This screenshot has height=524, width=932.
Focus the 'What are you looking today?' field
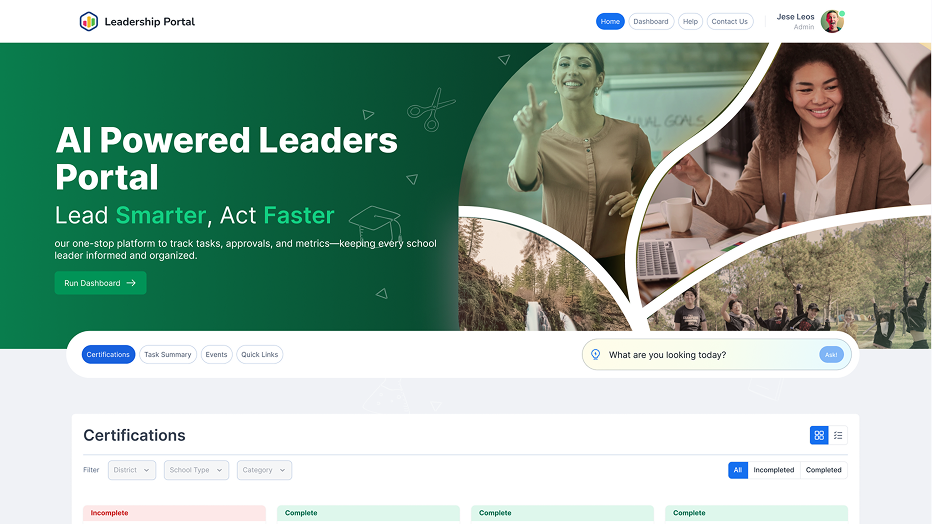point(710,355)
